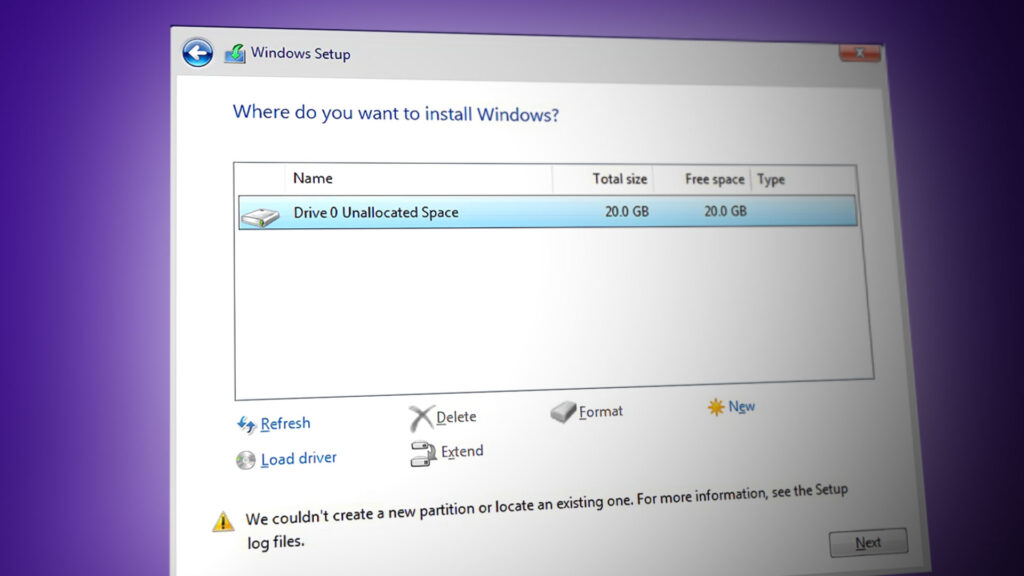Click the Extend drives icon
Viewport: 1024px width, 576px height.
[423, 454]
